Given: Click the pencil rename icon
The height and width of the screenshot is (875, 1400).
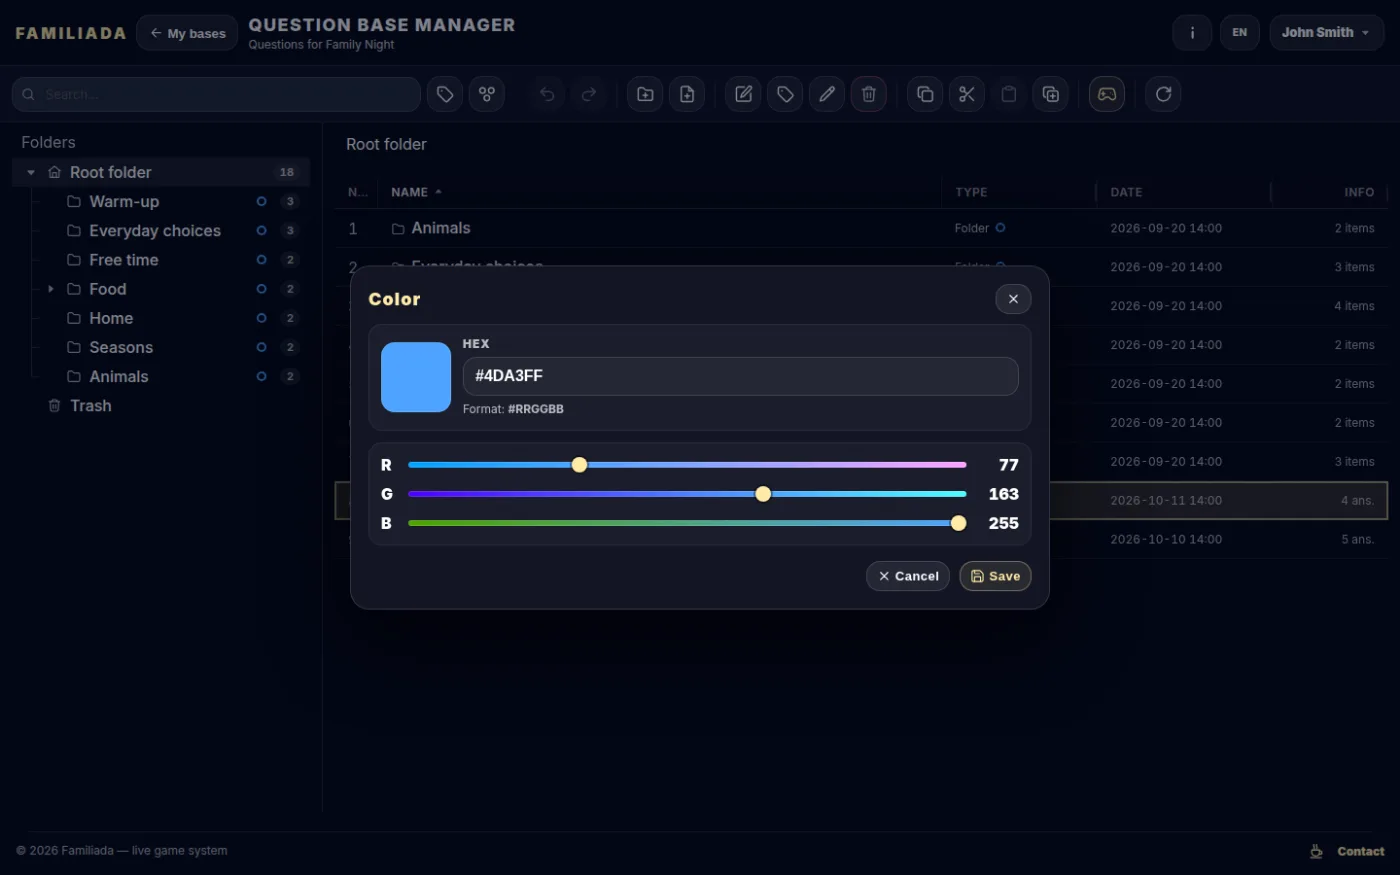Looking at the screenshot, I should tap(827, 94).
